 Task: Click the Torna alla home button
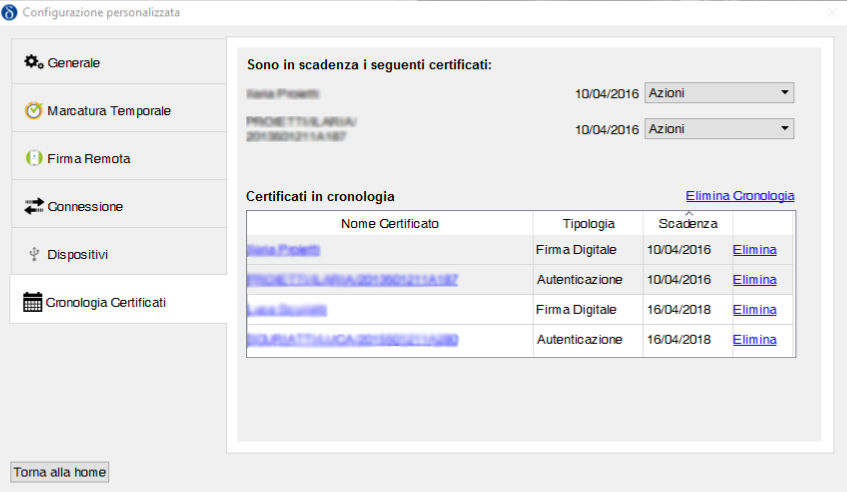[59, 472]
